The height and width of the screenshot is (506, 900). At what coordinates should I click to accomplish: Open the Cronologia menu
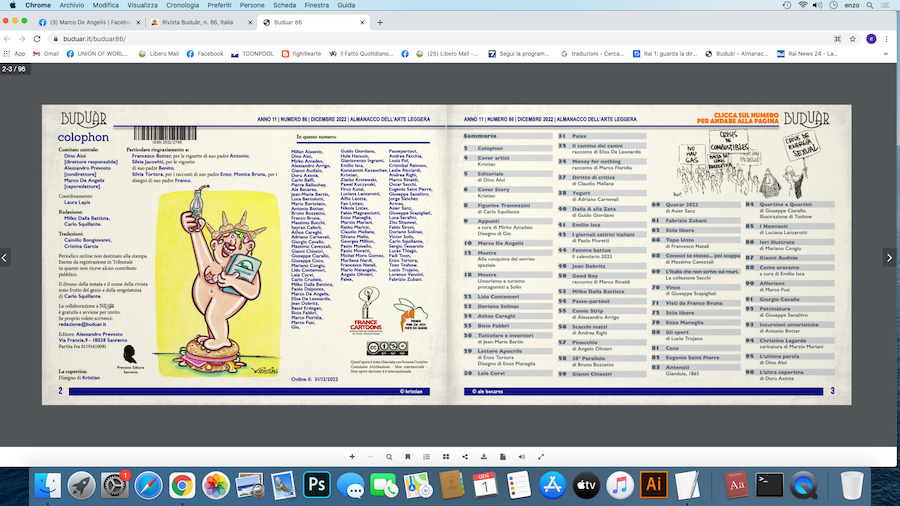183,5
